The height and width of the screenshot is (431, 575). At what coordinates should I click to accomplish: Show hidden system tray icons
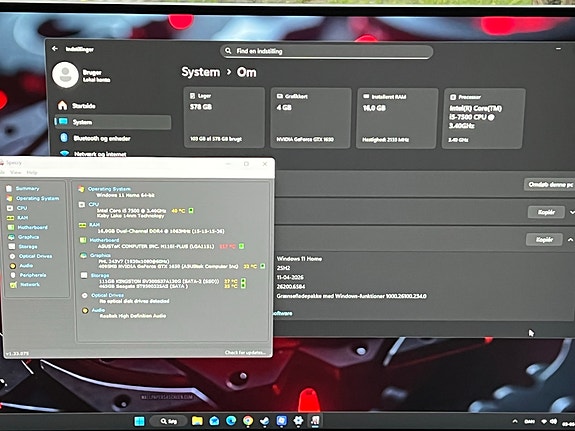point(514,421)
